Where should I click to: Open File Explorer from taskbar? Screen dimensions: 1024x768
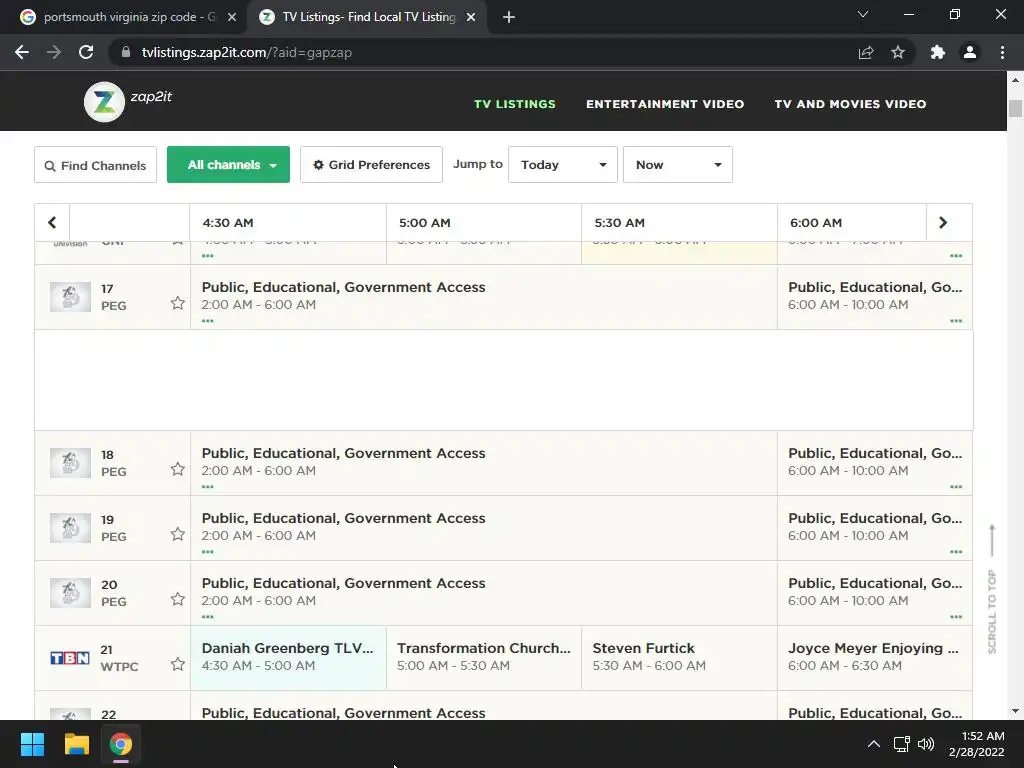[x=76, y=744]
